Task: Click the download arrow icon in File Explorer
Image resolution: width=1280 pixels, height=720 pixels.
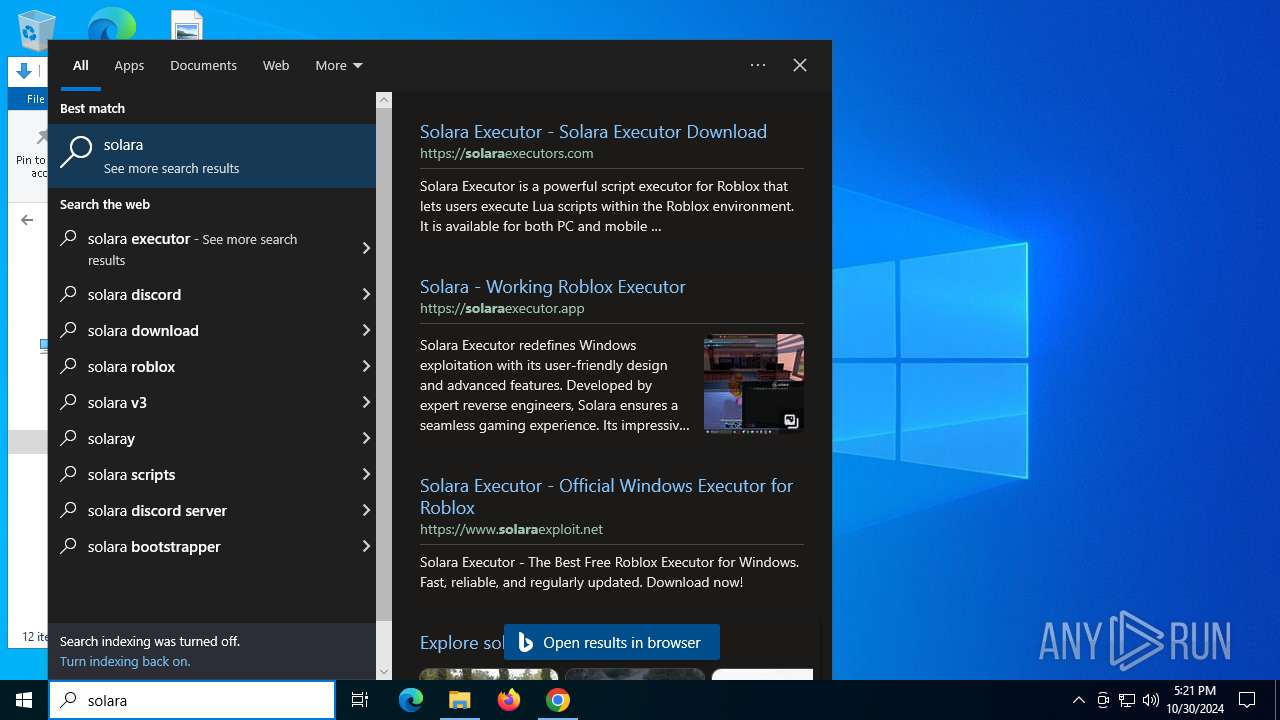Action: 24,71
